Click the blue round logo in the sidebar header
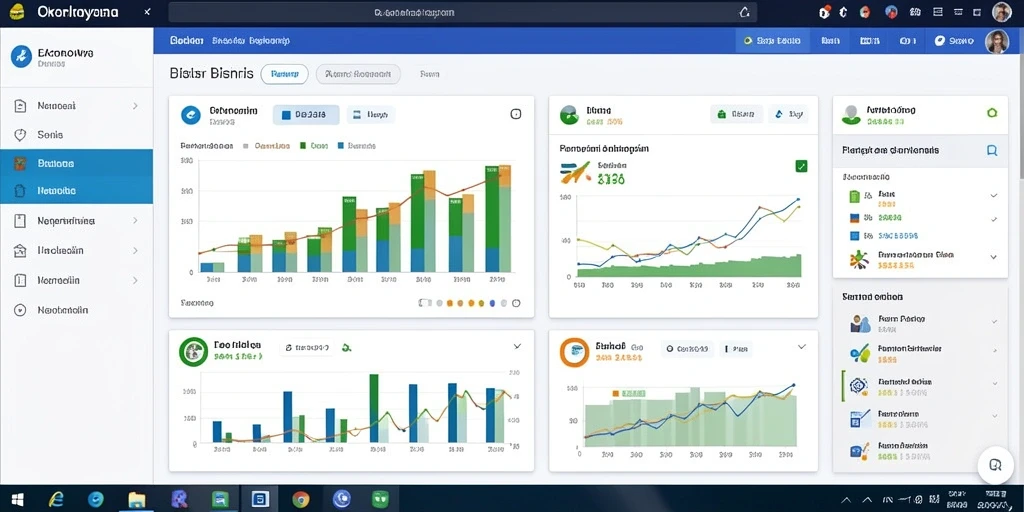 (x=21, y=57)
